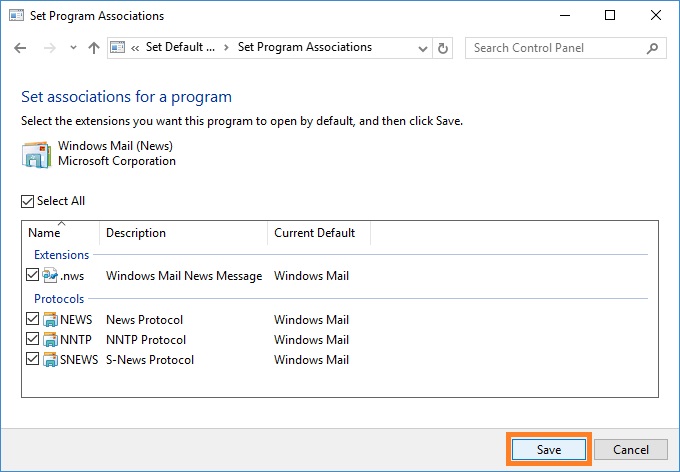Open the recent locations dropdown arrow
This screenshot has width=680, height=472.
pyautogui.click(x=73, y=48)
